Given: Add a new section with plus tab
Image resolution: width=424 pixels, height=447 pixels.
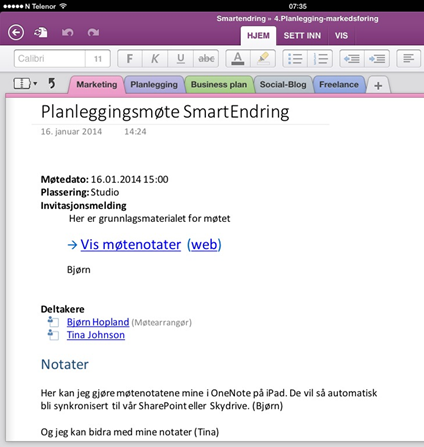Looking at the screenshot, I should pos(378,86).
